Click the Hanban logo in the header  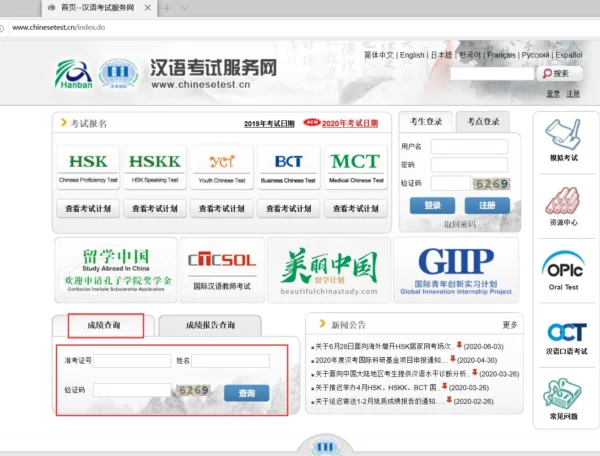click(x=73, y=74)
